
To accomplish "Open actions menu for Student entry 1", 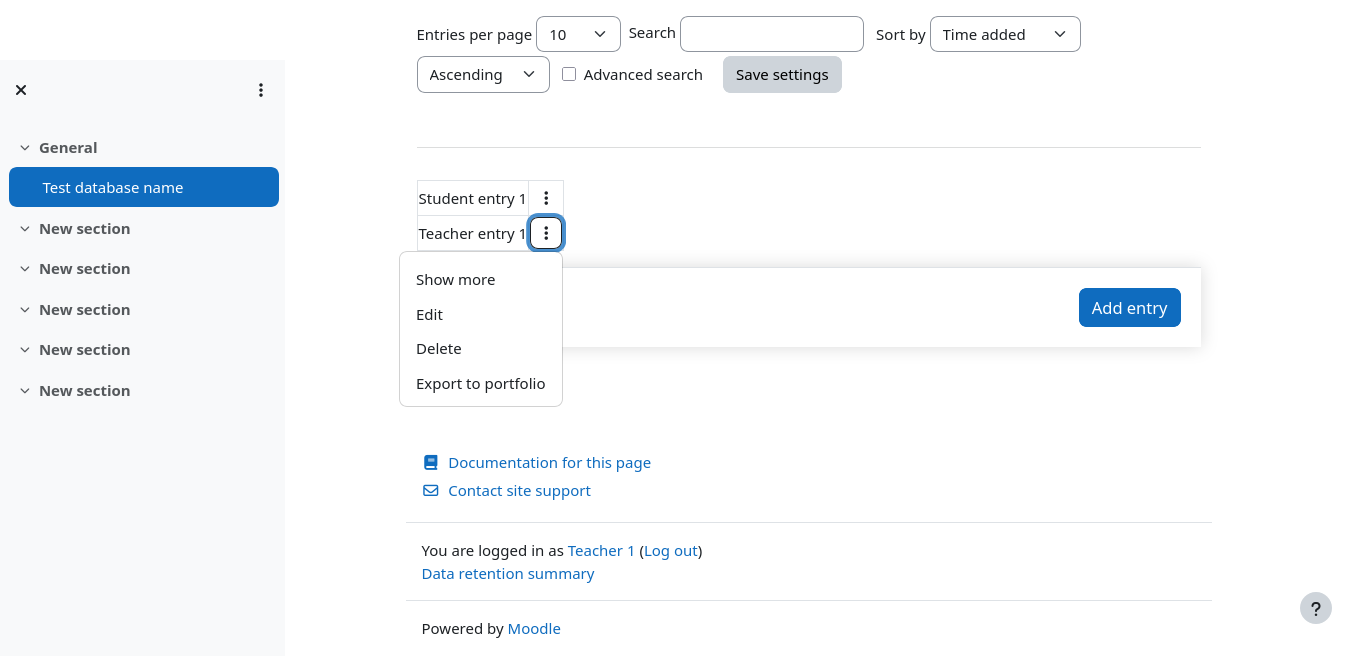I will (546, 198).
